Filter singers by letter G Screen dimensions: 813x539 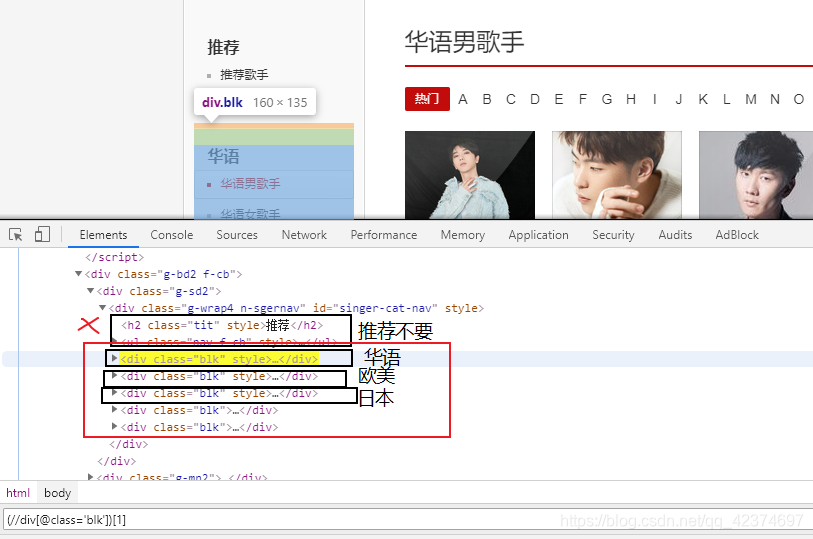tap(607, 99)
